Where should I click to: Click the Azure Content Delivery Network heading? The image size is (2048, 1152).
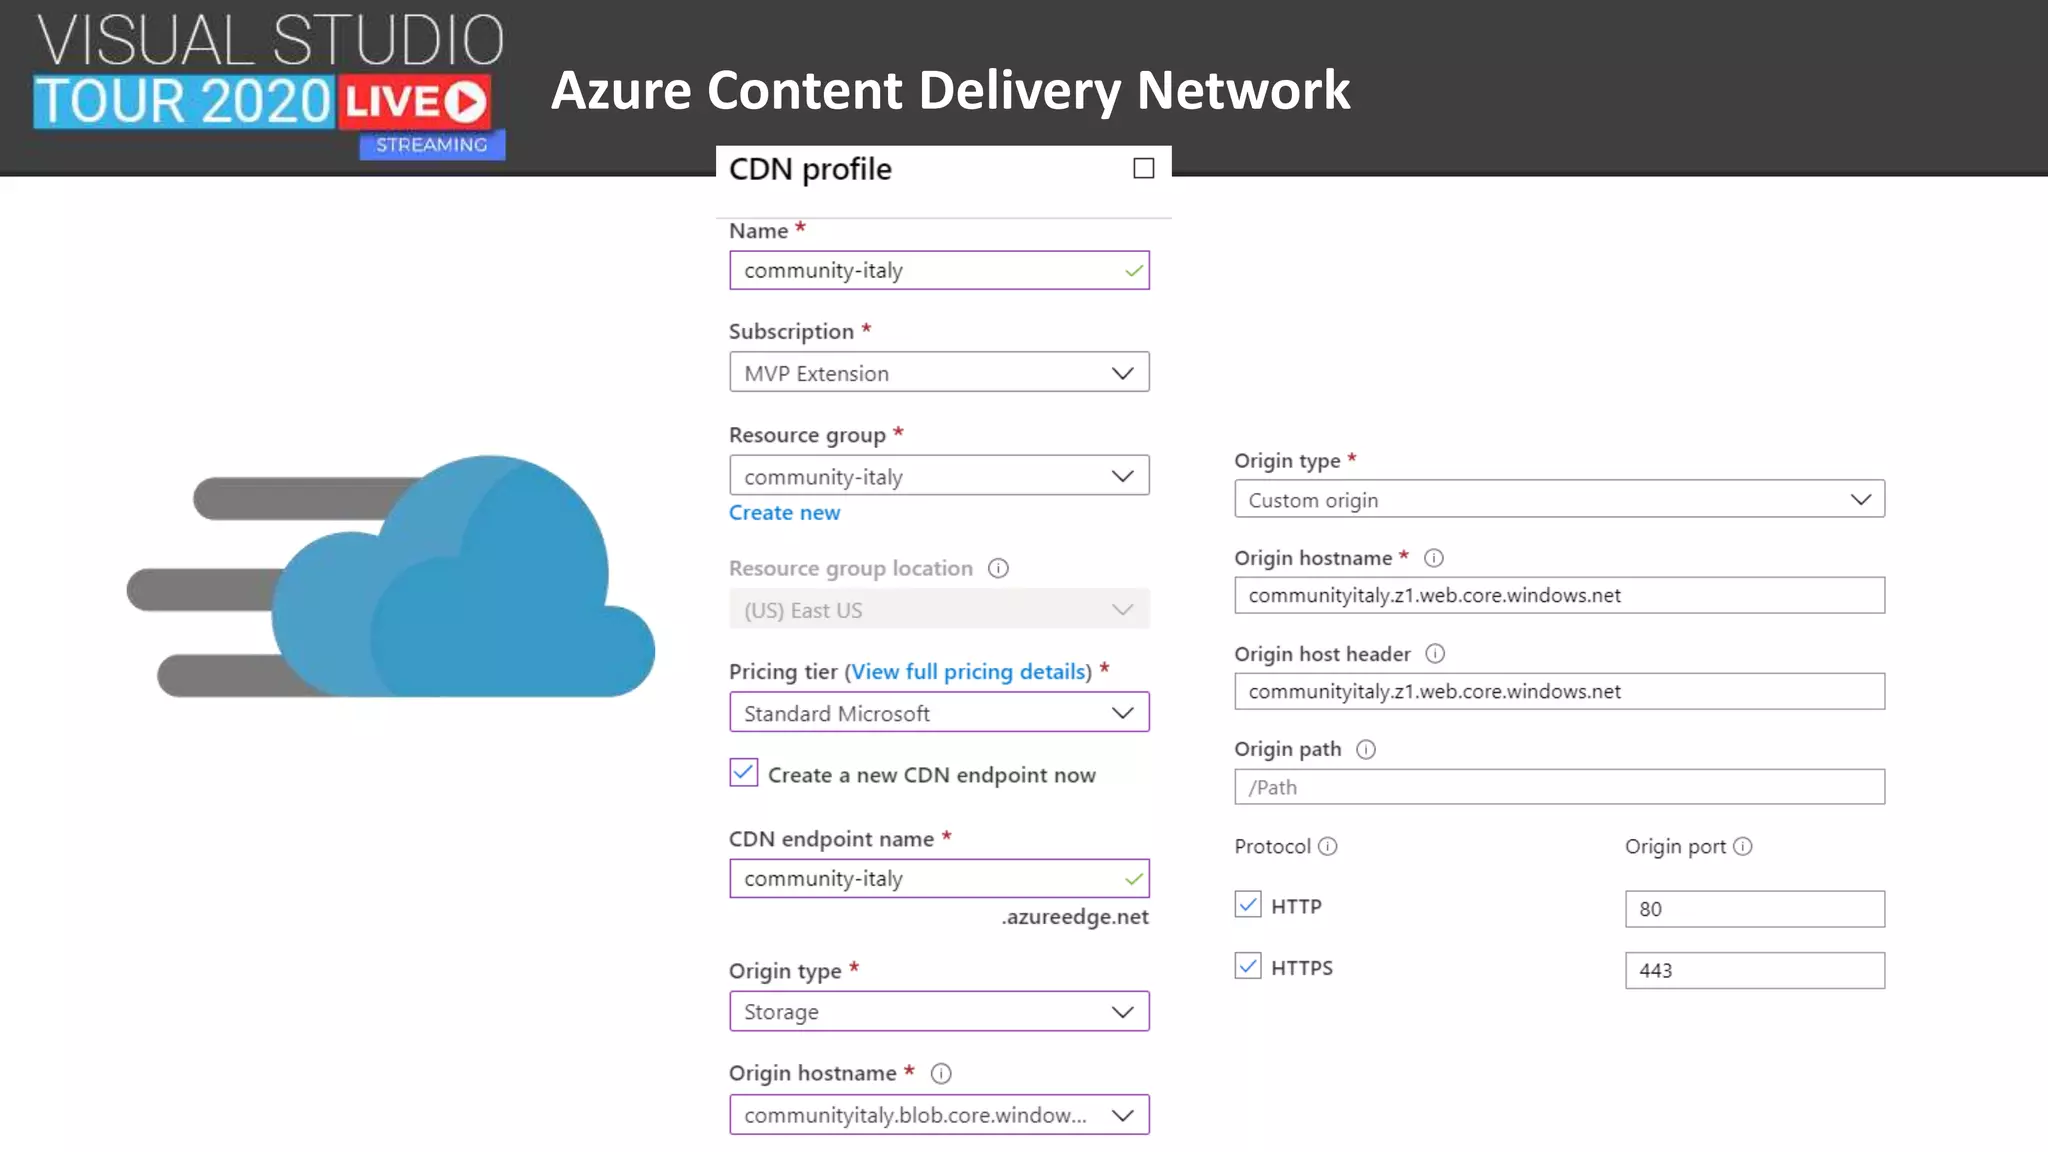[950, 90]
